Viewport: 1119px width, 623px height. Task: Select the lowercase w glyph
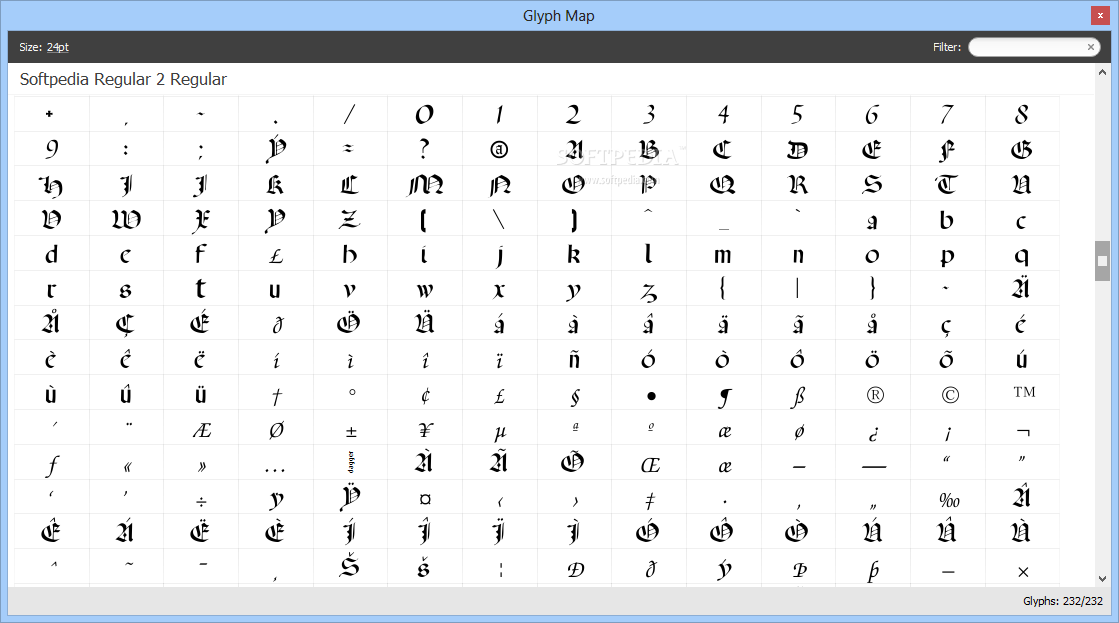(x=425, y=289)
